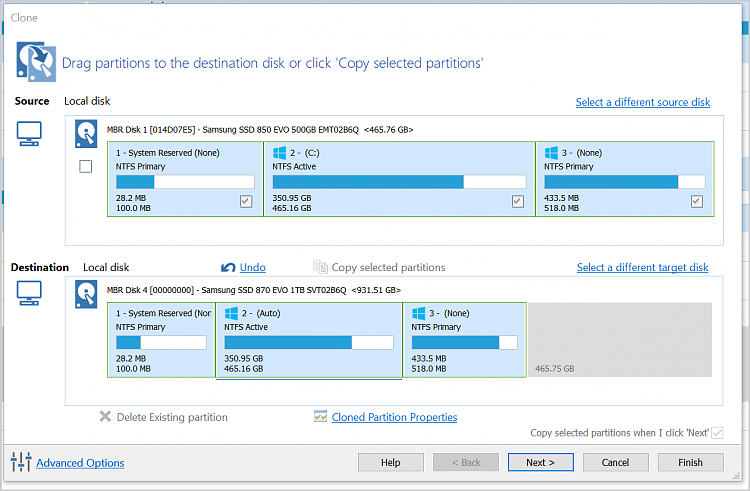This screenshot has width=750, height=491.
Task: Toggle the source Disk 1 select-all checkbox
Action: (86, 166)
